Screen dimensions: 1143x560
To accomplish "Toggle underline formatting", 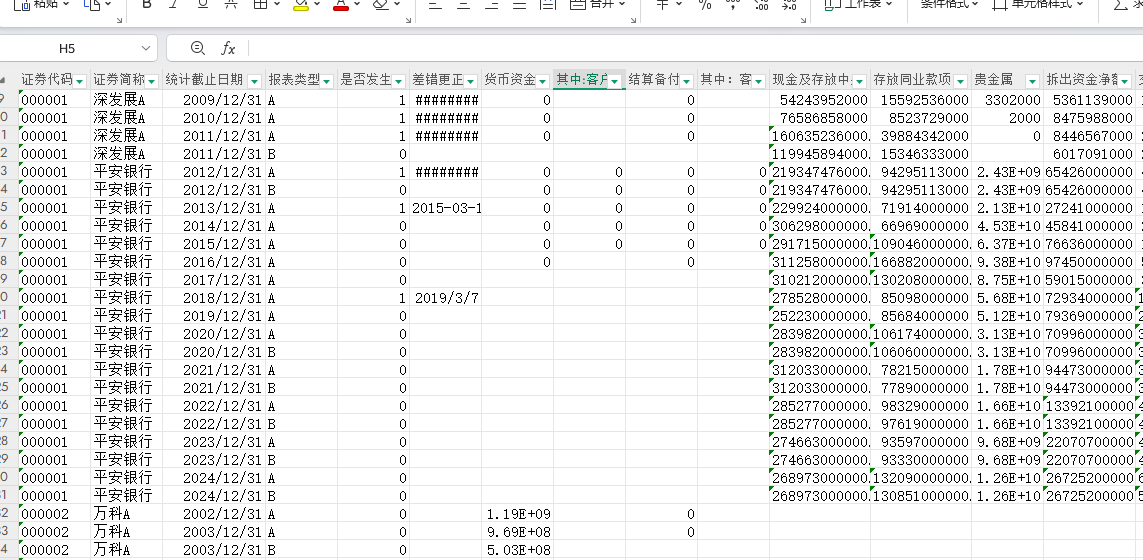I will (202, 4).
